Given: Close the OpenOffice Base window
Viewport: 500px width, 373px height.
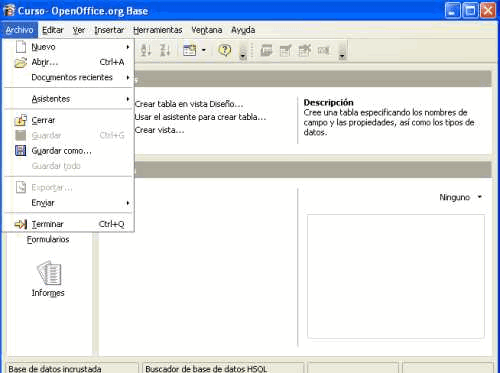Looking at the screenshot, I should click(x=488, y=11).
